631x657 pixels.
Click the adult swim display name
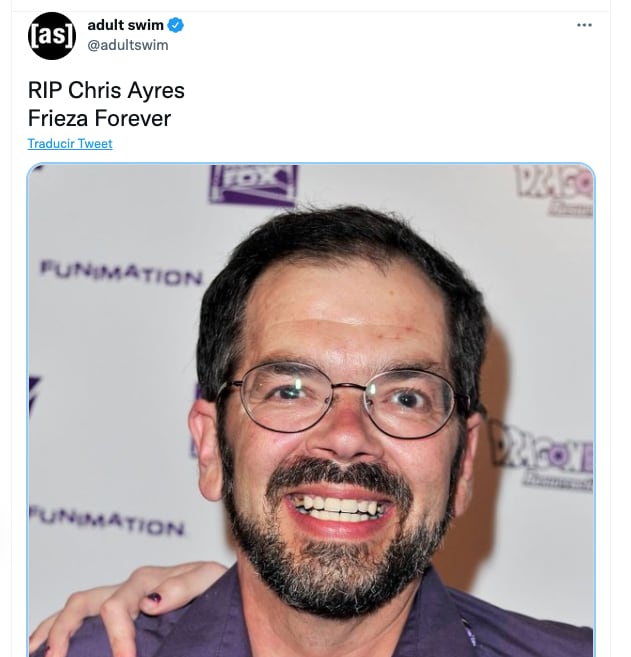(x=125, y=25)
